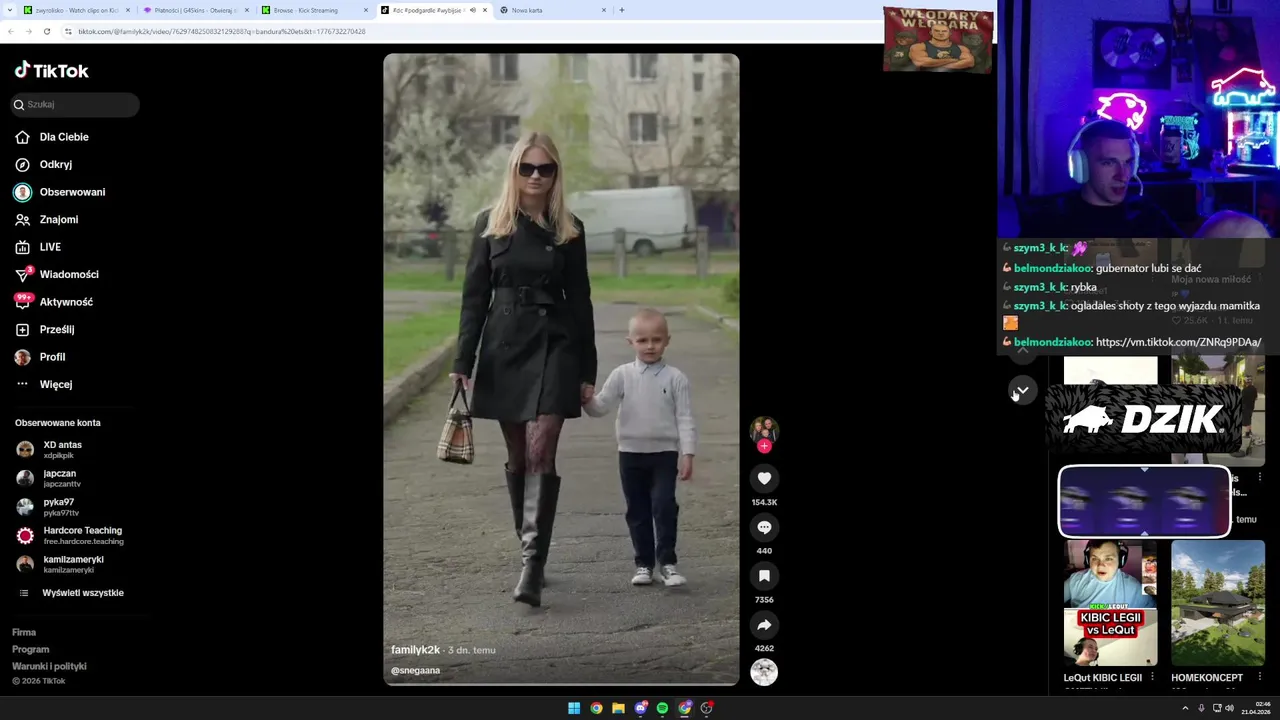Image resolution: width=1280 pixels, height=720 pixels.
Task: Click the TikTok logo
Action: point(51,70)
